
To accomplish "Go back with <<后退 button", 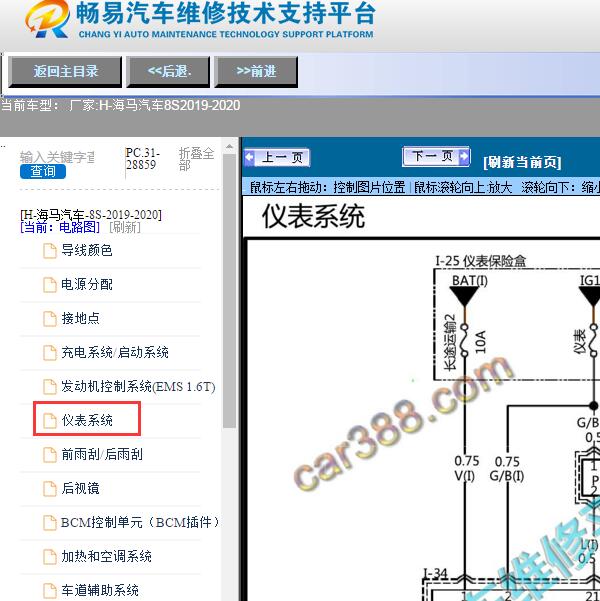I will 168,72.
